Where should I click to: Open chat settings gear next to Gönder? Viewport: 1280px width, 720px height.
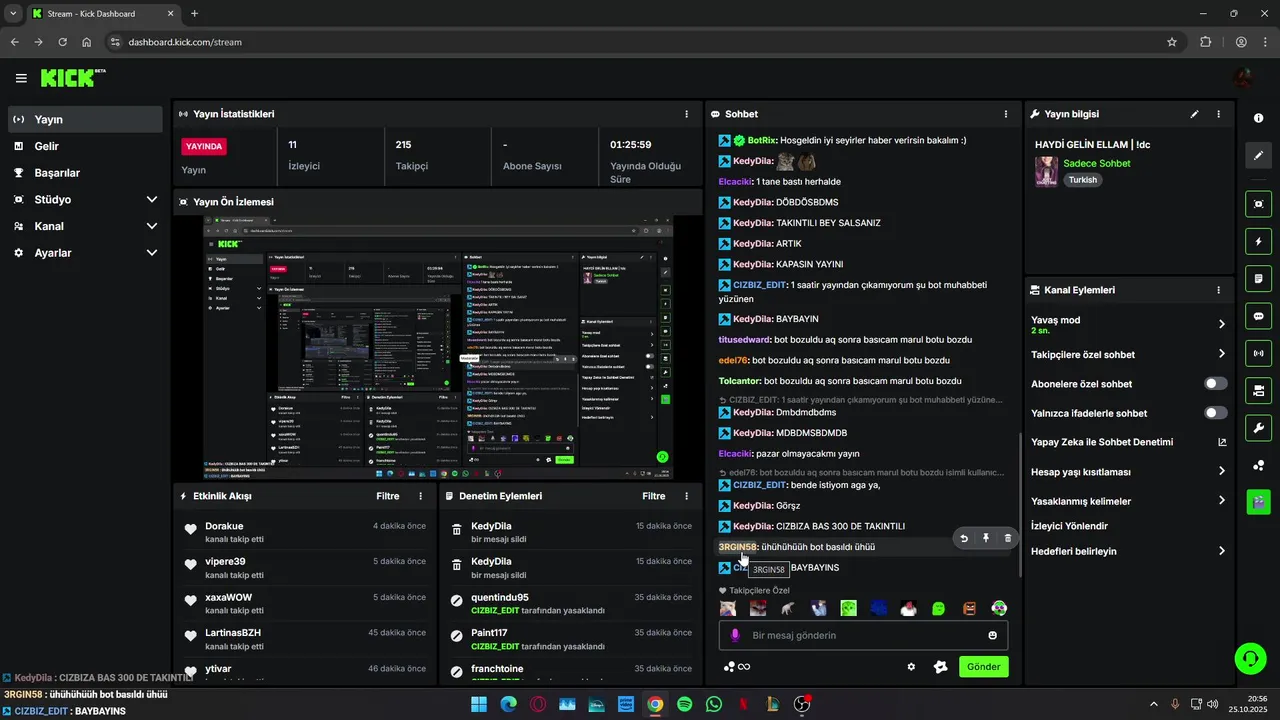[911, 667]
